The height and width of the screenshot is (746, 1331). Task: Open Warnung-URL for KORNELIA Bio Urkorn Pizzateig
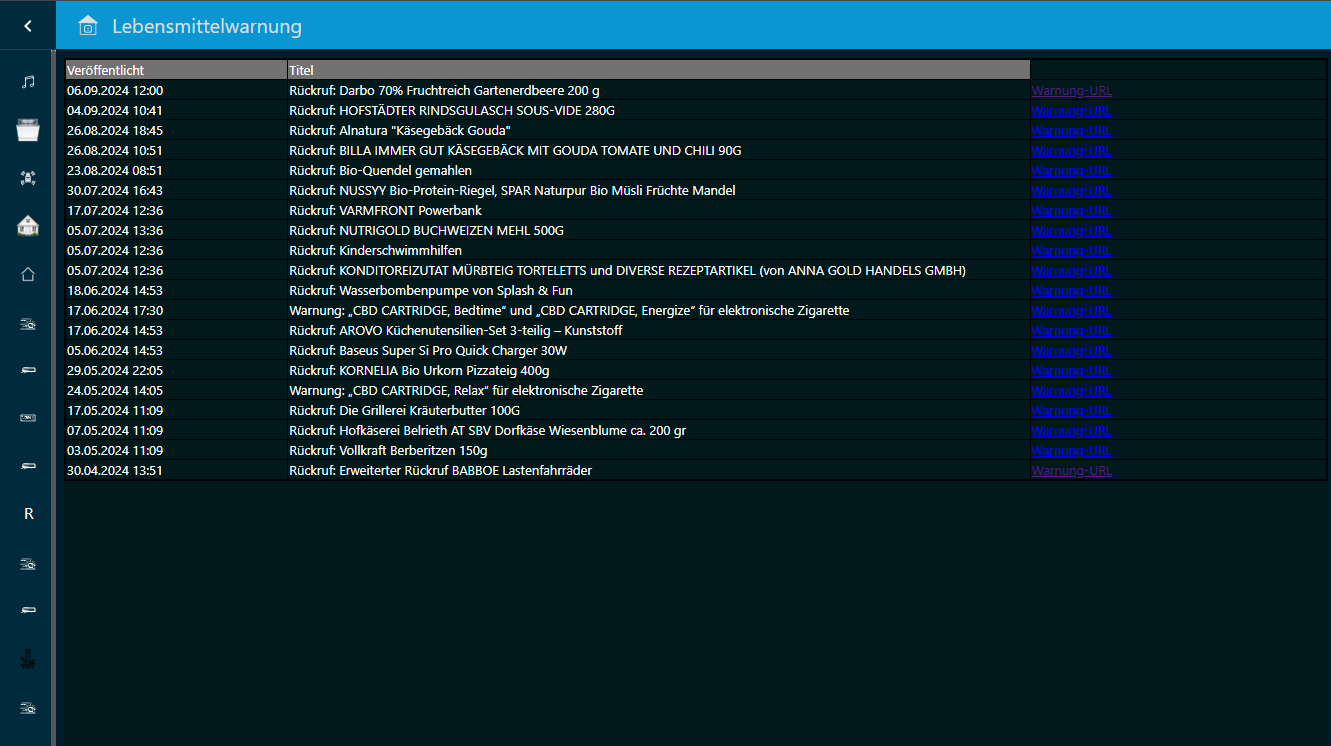pyautogui.click(x=1071, y=370)
